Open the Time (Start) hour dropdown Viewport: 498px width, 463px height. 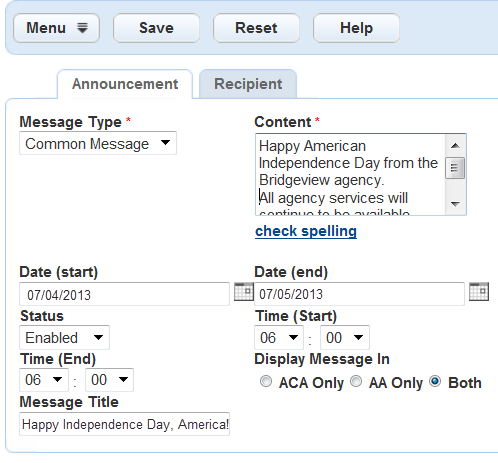279,338
